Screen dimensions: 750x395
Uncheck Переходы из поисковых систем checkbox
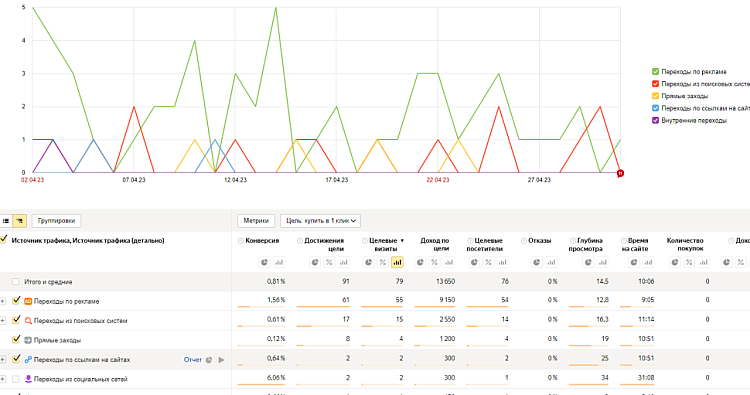click(x=16, y=319)
